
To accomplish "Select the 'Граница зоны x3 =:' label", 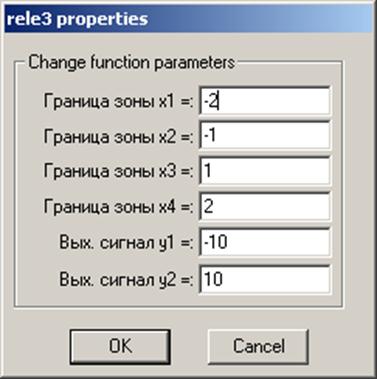I will pyautogui.click(x=118, y=172).
